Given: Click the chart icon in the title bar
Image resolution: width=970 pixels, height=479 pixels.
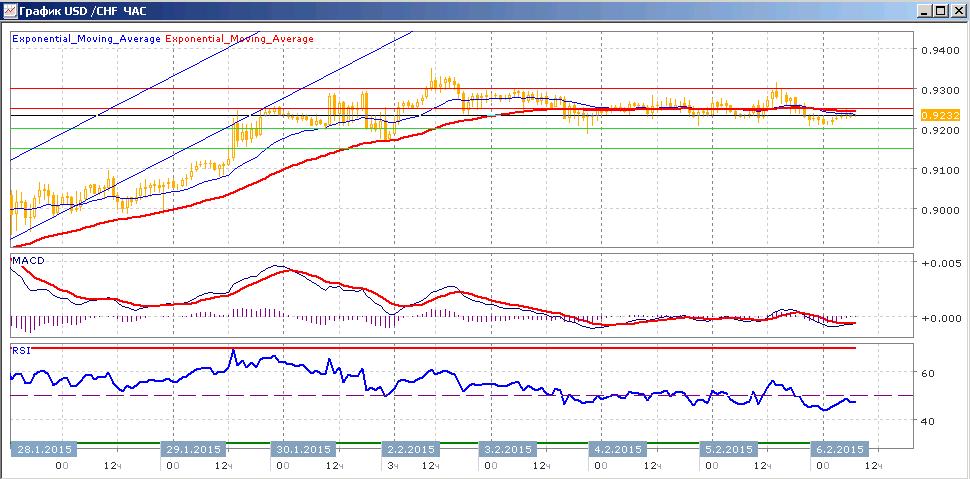Looking at the screenshot, I should [9, 11].
